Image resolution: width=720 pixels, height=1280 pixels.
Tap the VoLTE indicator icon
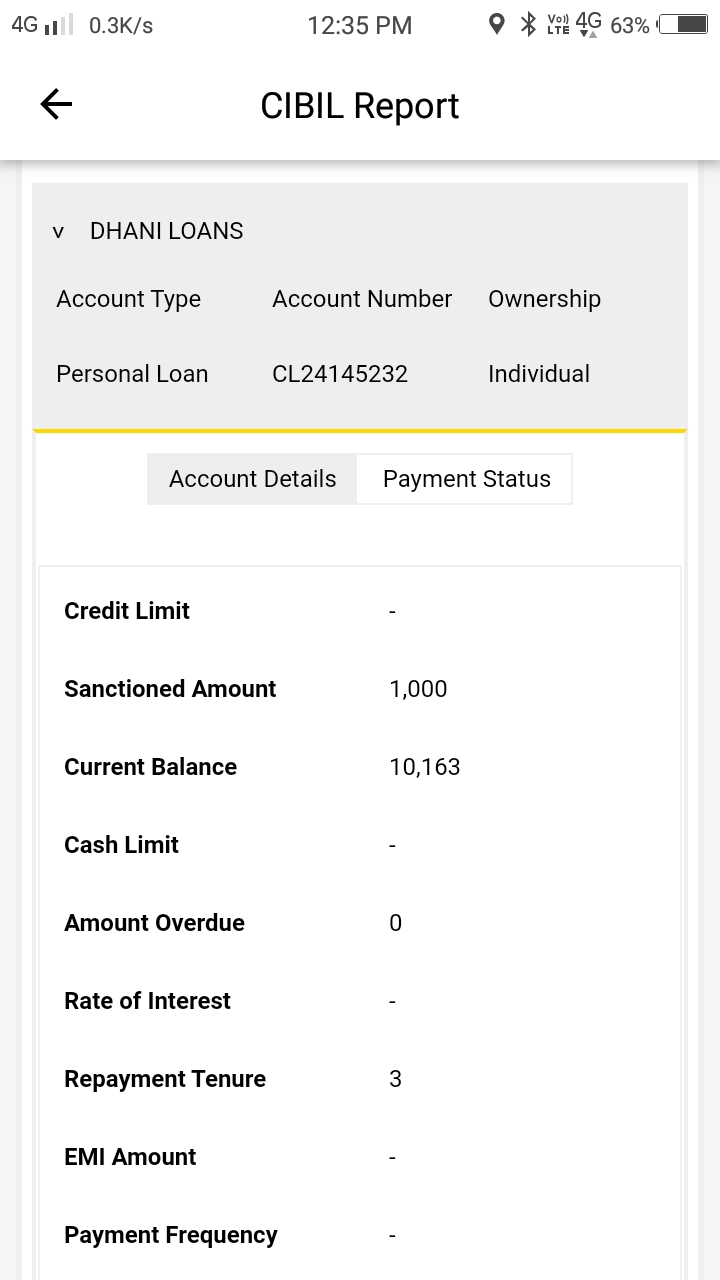click(558, 25)
